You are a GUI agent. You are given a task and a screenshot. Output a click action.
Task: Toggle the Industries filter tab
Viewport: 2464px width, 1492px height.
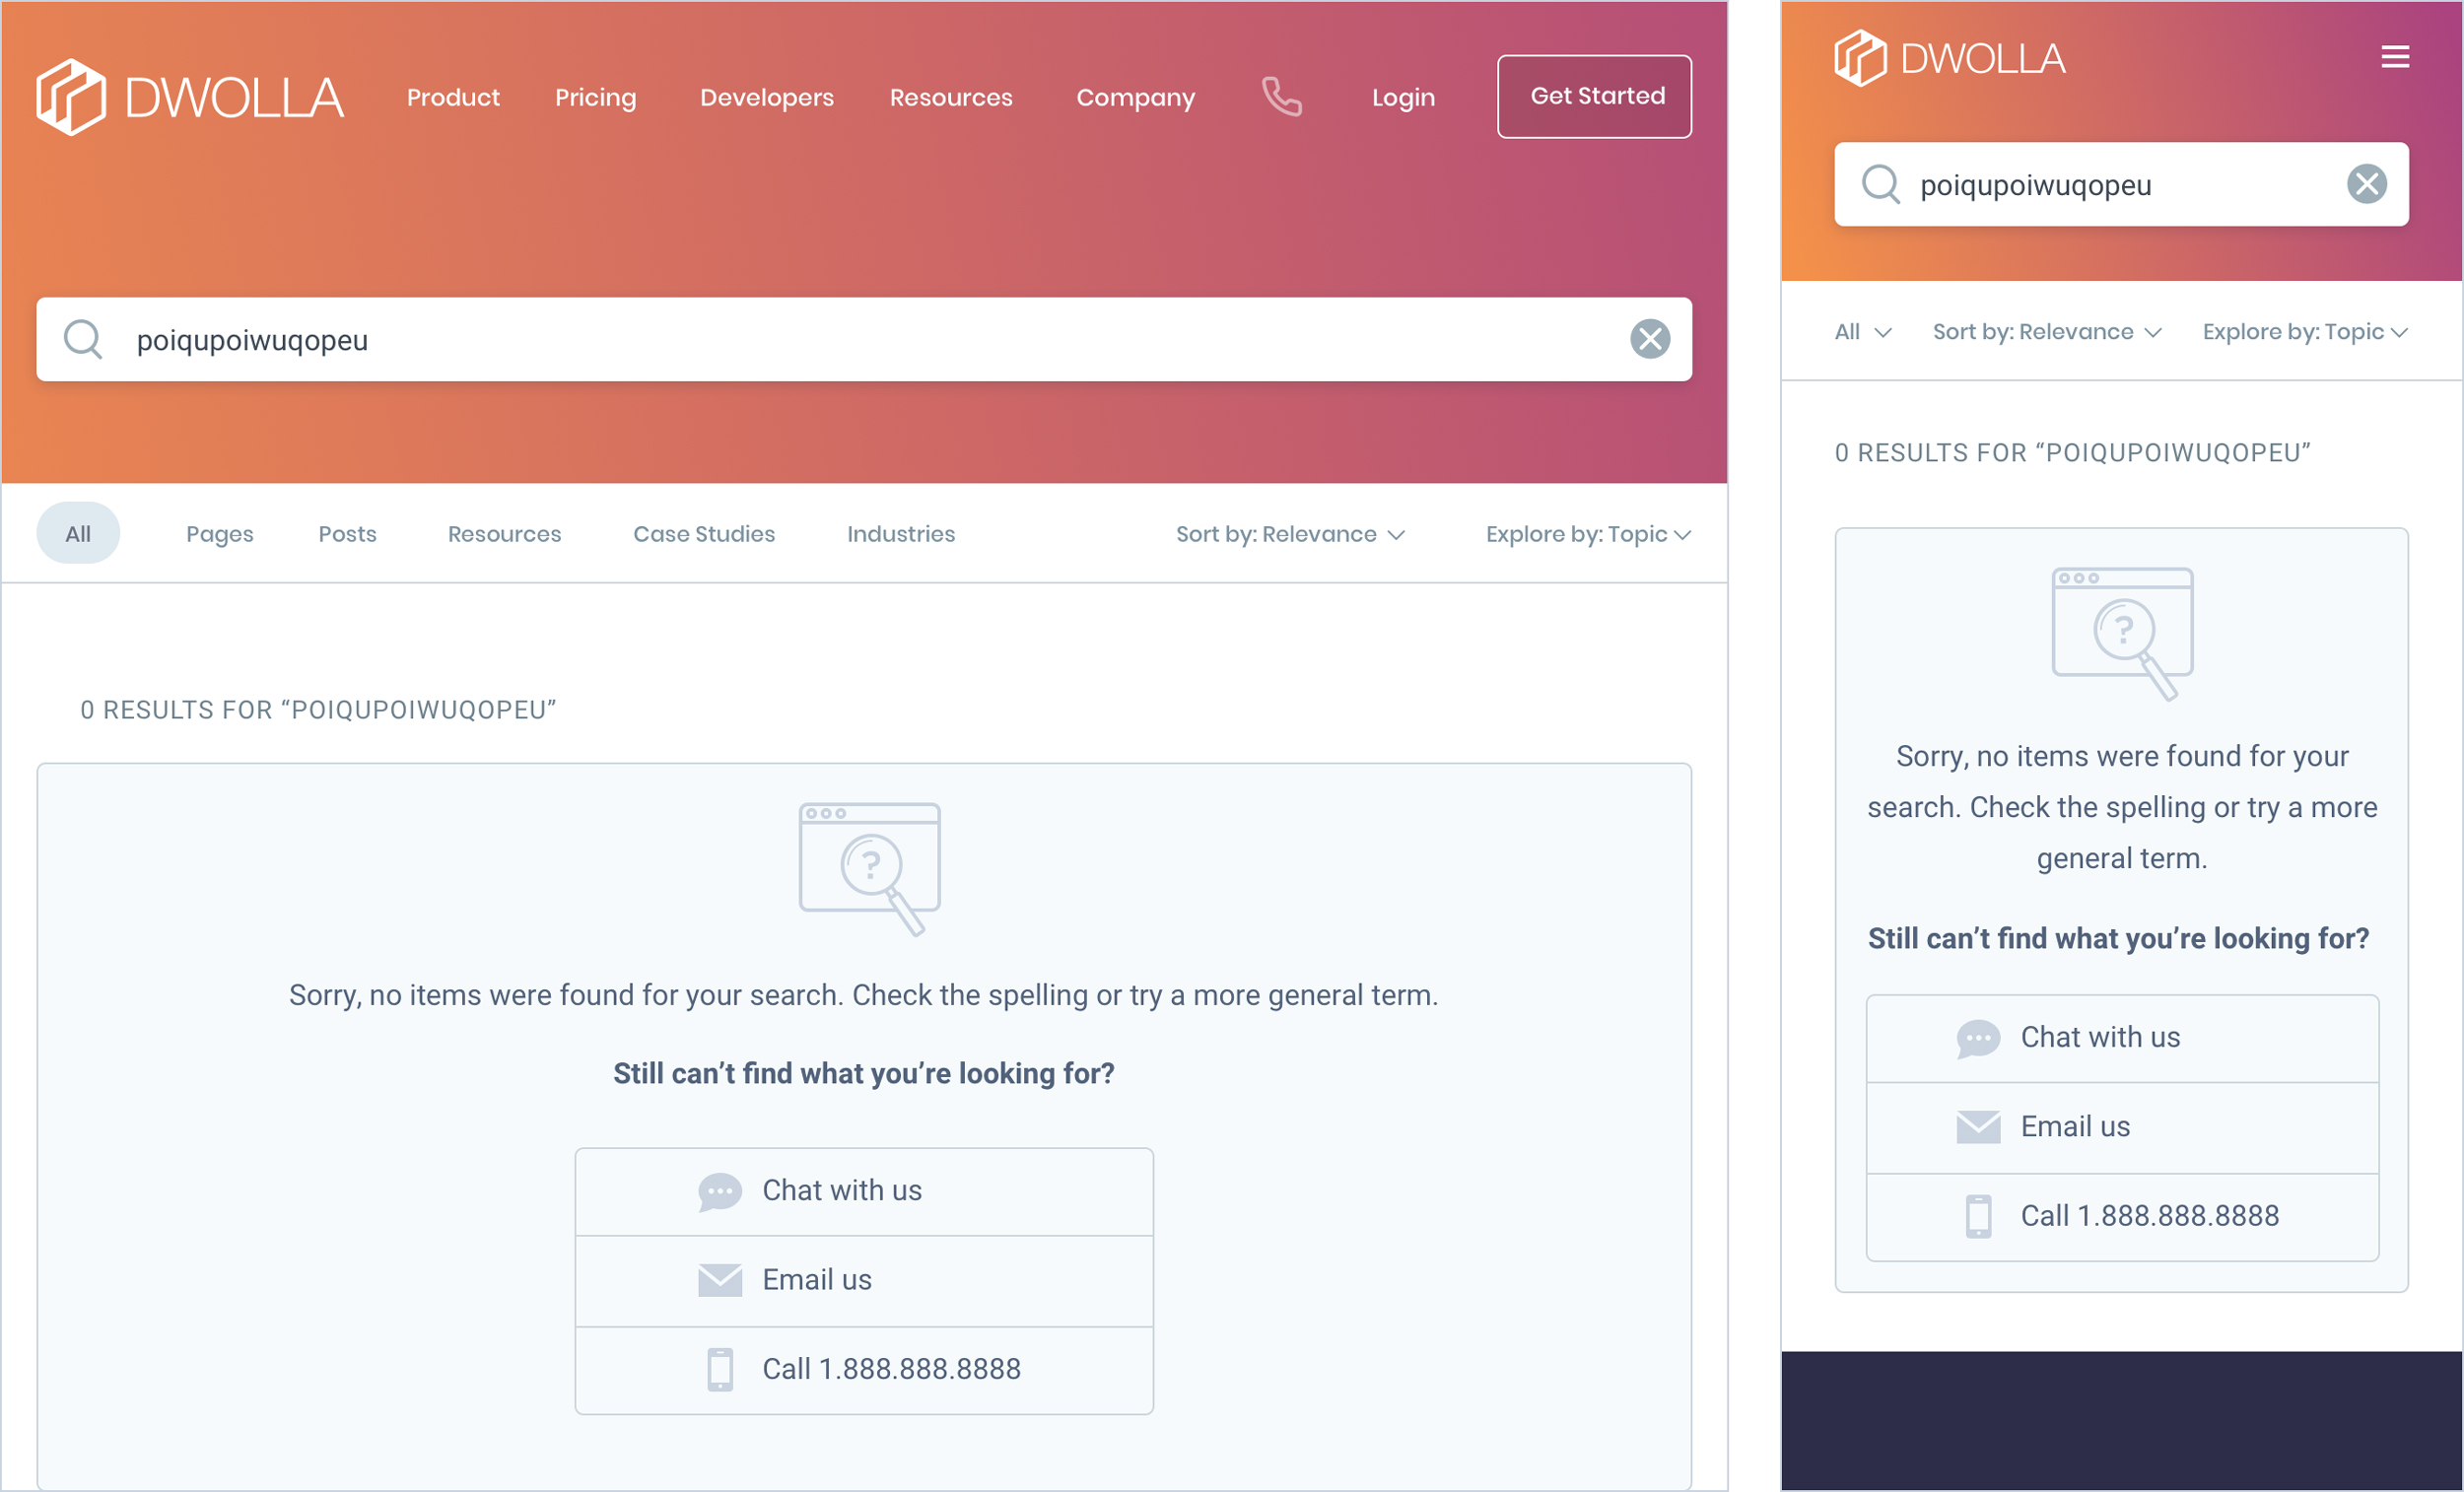point(901,533)
